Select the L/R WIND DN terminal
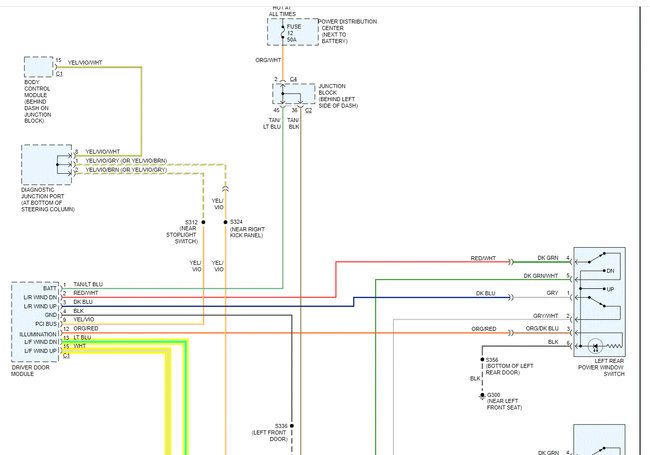This screenshot has width=650, height=455. (40, 298)
